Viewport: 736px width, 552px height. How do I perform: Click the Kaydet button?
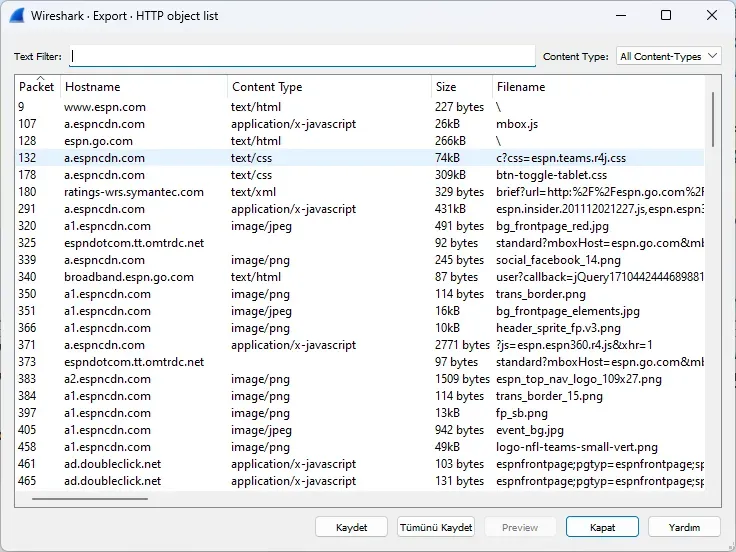[352, 527]
